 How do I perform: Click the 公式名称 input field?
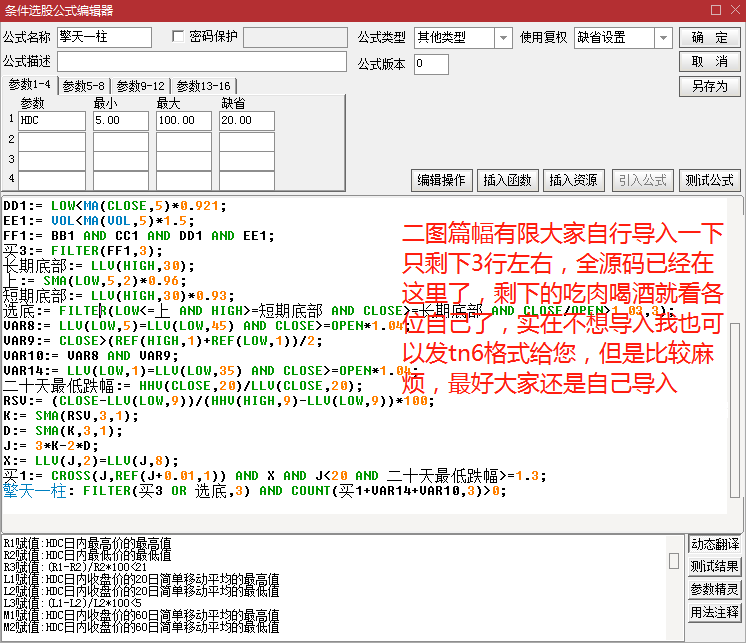(104, 37)
